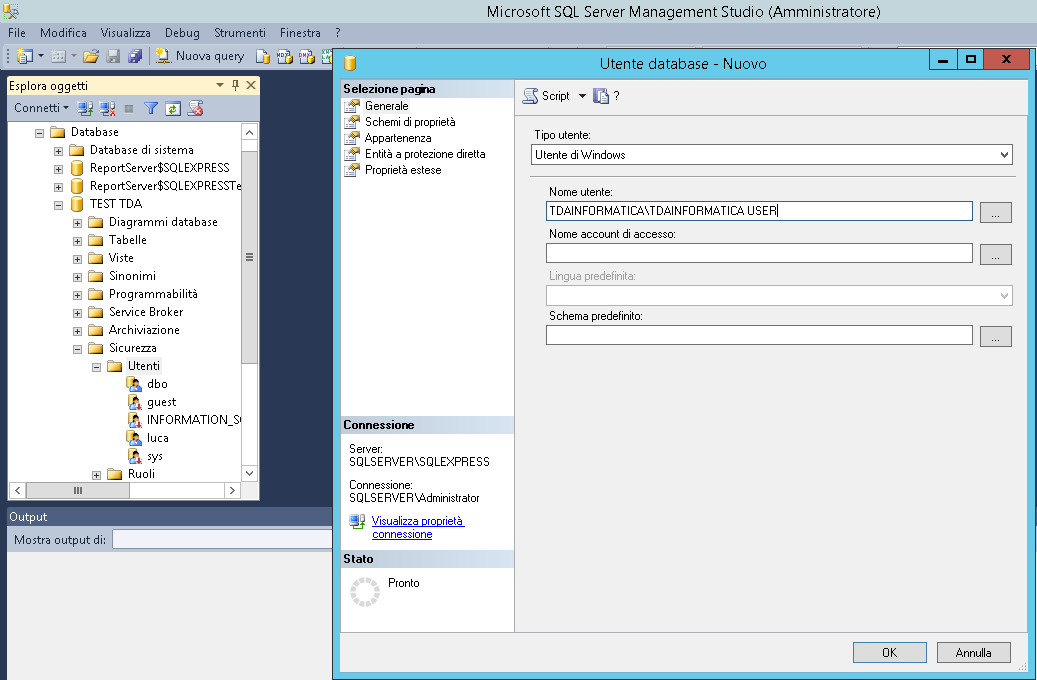
Task: Select the dbo user
Action: (157, 384)
